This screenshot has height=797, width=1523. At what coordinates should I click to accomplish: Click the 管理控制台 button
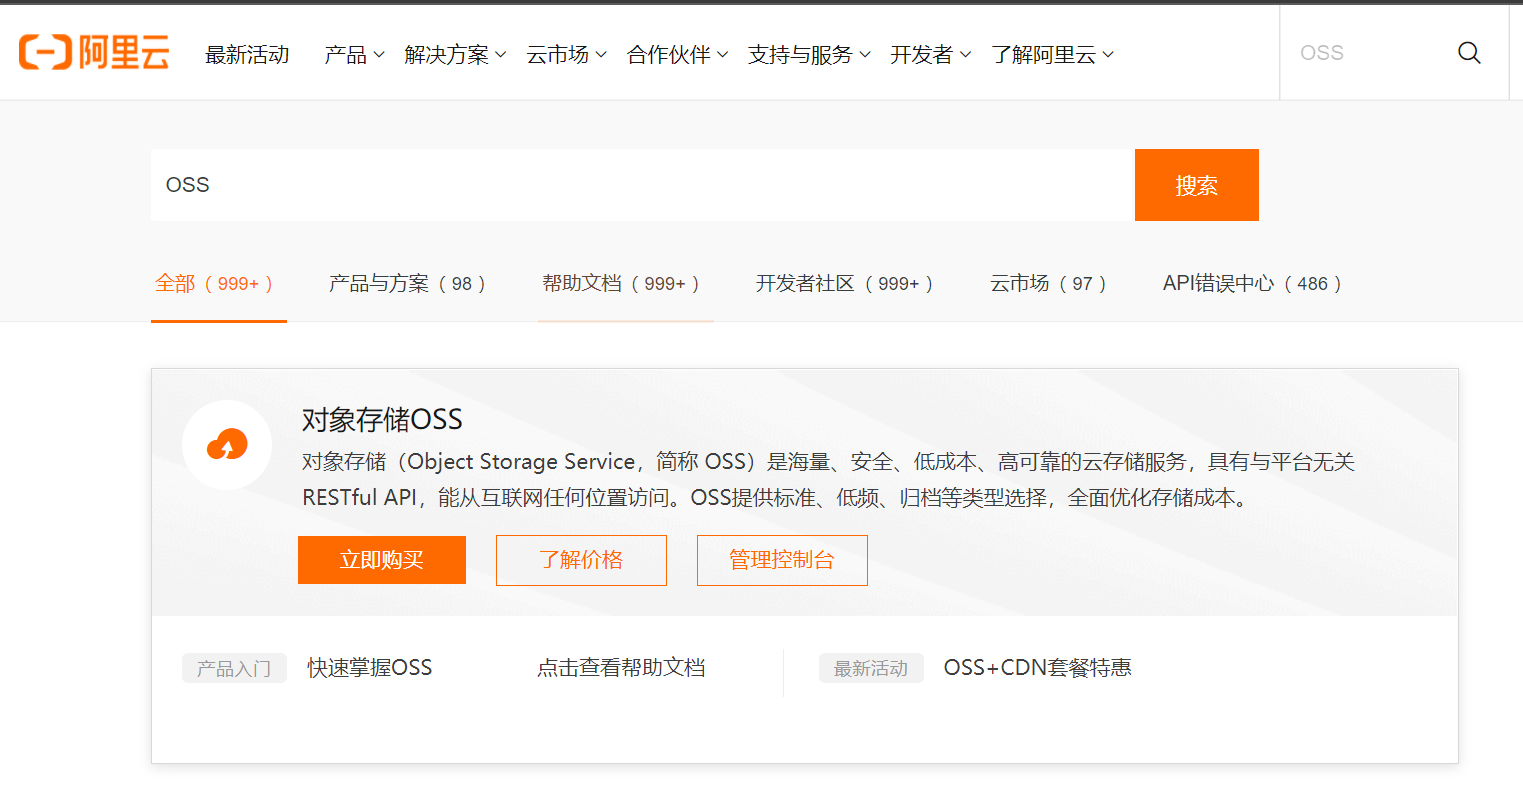tap(782, 560)
